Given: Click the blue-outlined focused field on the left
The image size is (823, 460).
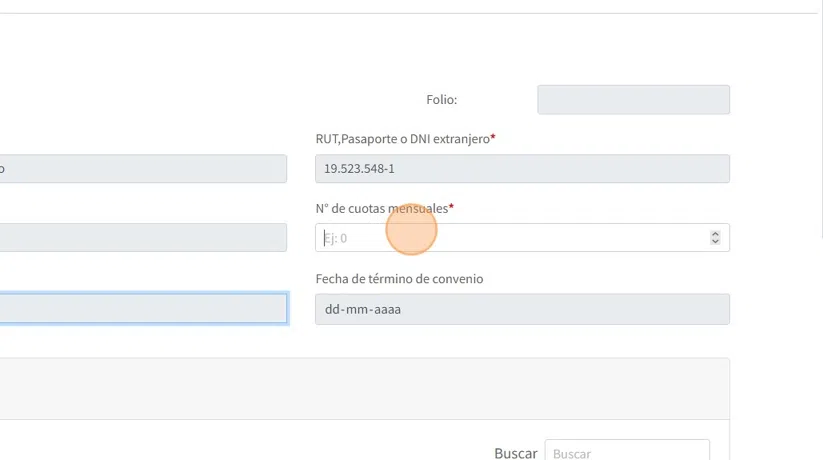Looking at the screenshot, I should click(x=143, y=308).
